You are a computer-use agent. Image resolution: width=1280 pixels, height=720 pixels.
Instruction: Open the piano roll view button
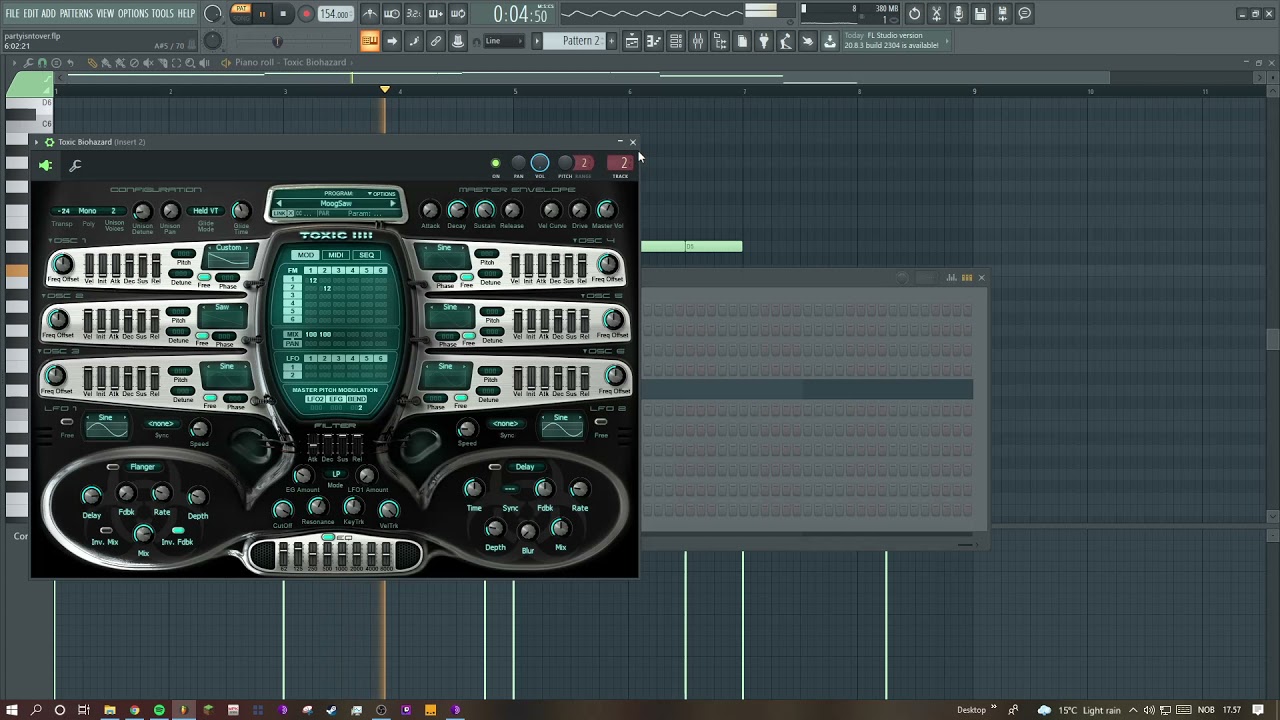click(x=652, y=41)
